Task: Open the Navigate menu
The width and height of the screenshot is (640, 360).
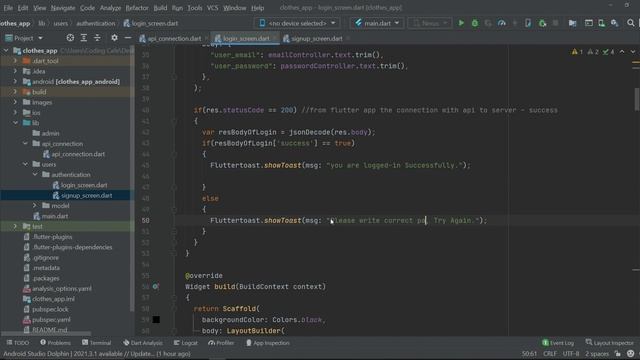Action: coord(63,8)
